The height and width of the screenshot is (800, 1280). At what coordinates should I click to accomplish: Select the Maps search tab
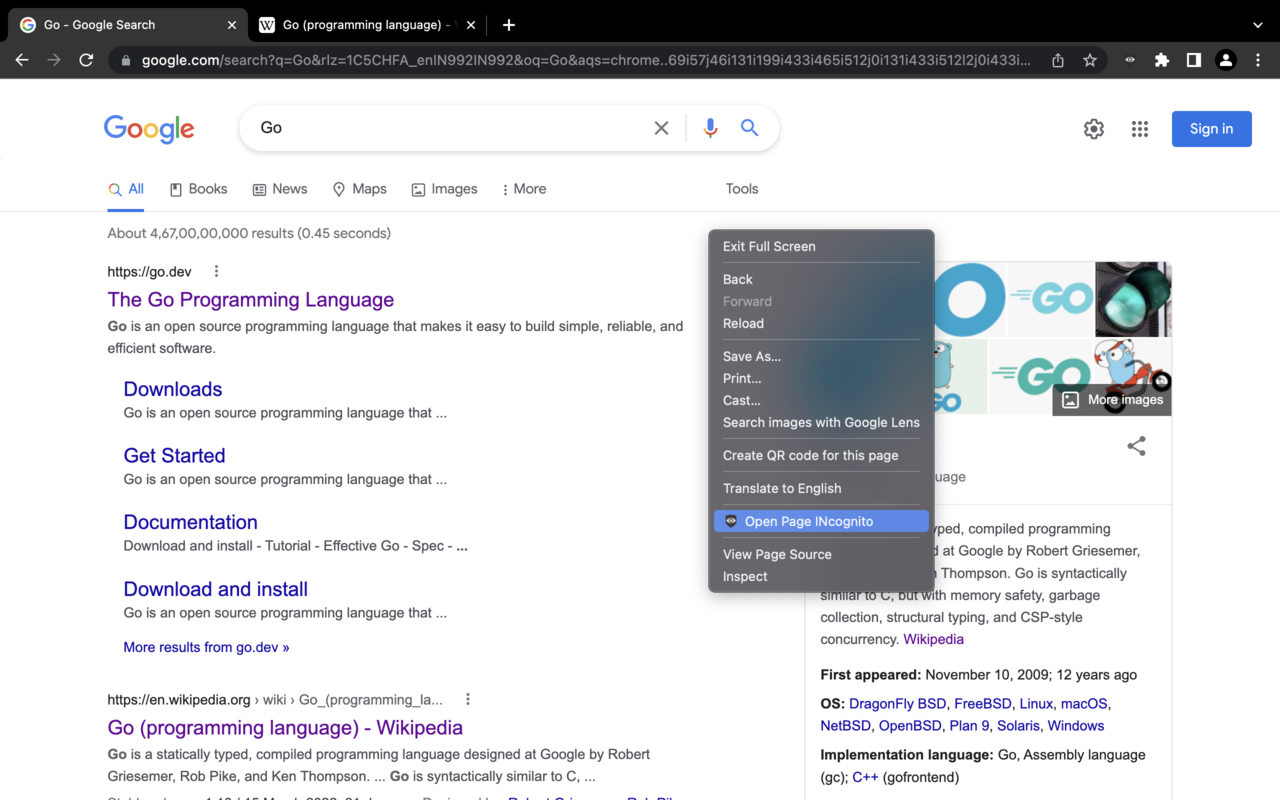tap(359, 189)
